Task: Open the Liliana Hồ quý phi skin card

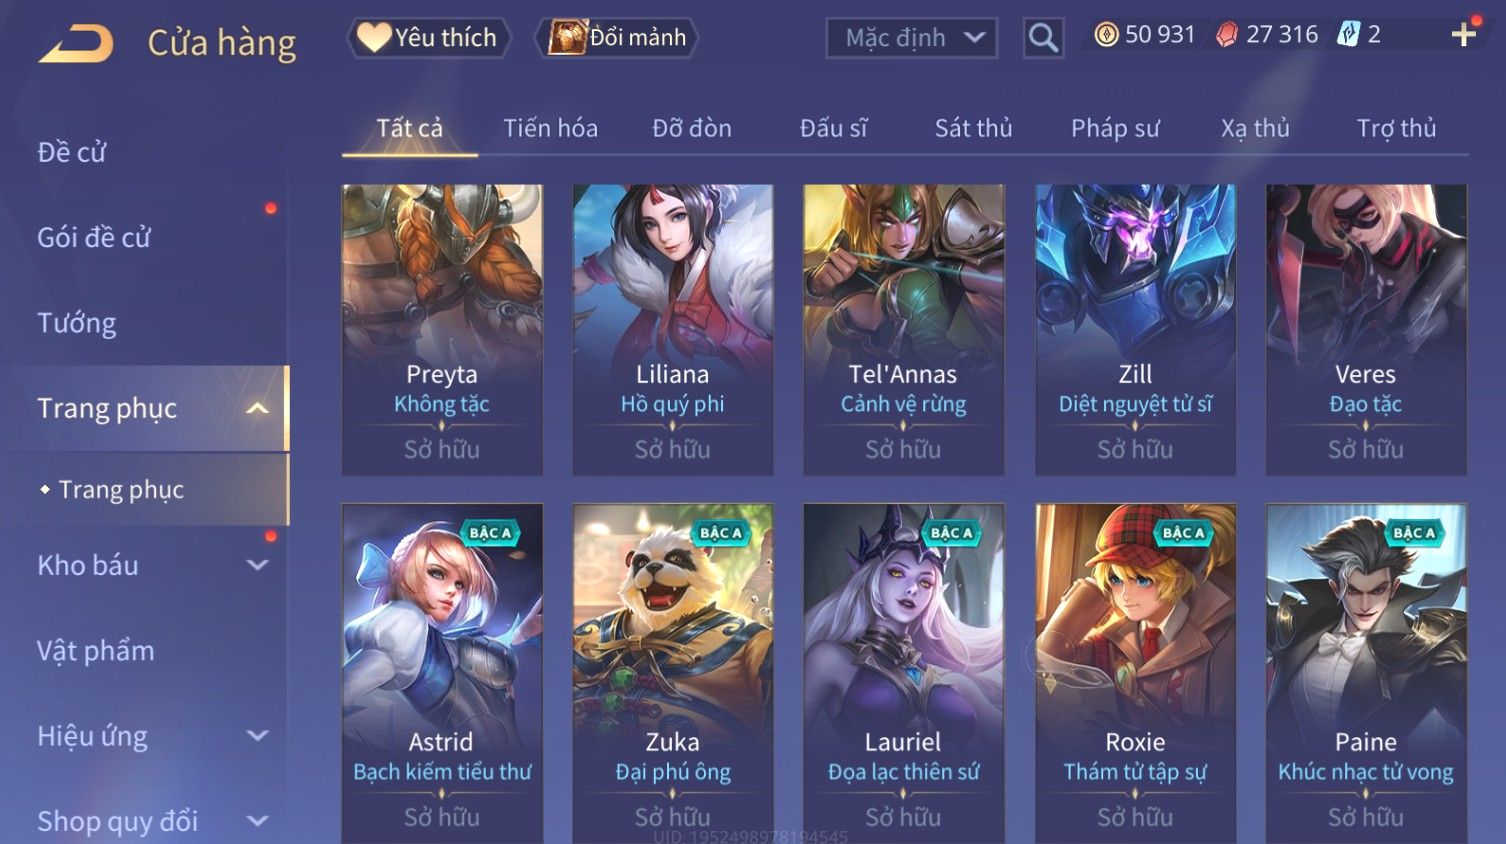Action: click(x=672, y=329)
